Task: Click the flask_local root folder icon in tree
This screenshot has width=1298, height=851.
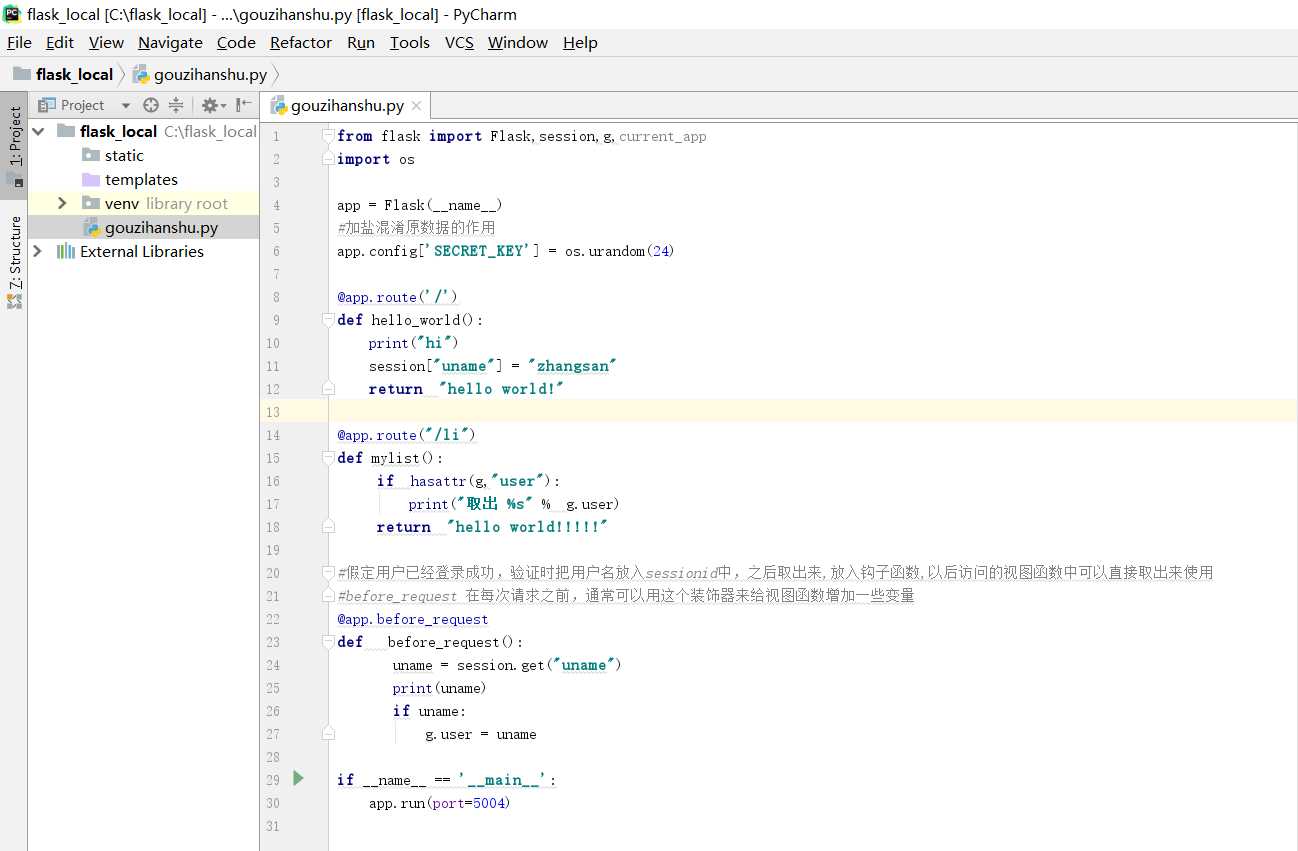Action: (x=66, y=131)
